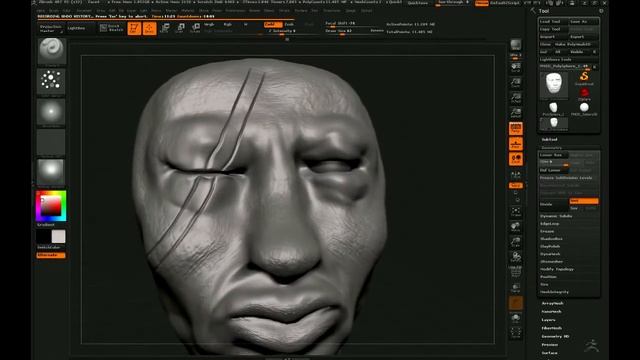
Task: Open the alpha selector on left shelf
Action: click(x=51, y=111)
